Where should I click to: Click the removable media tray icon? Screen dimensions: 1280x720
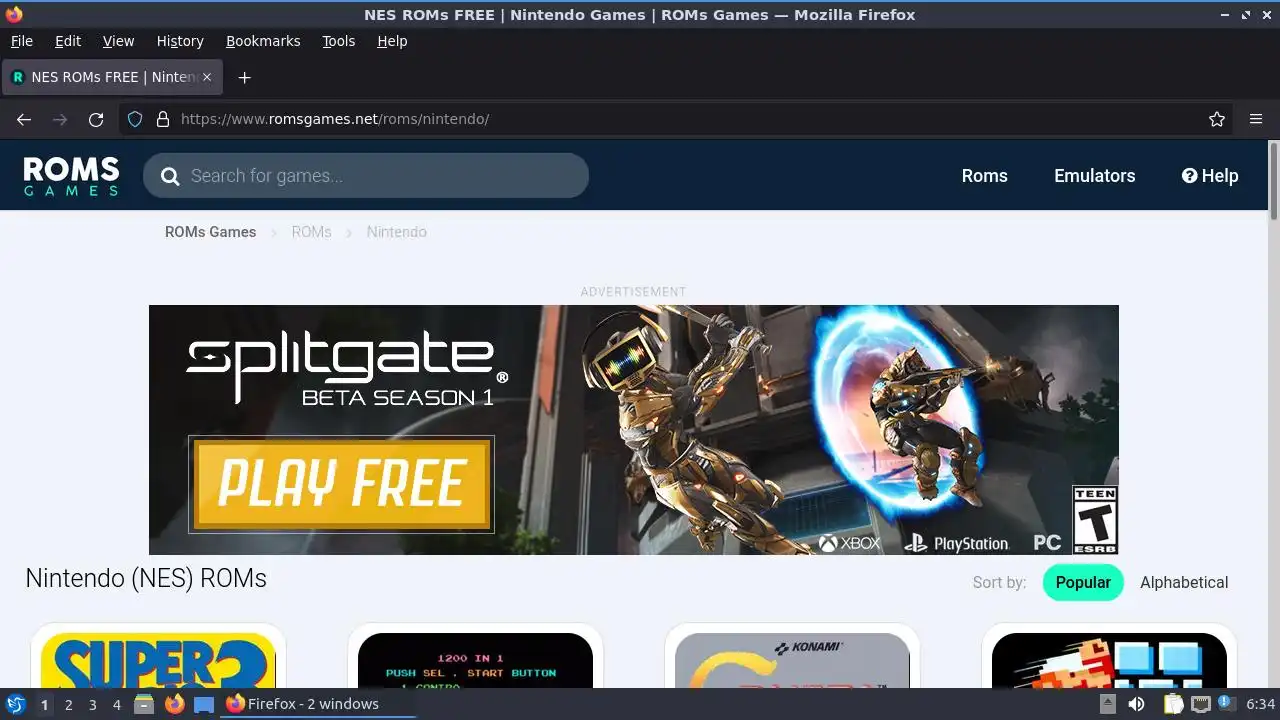1106,704
